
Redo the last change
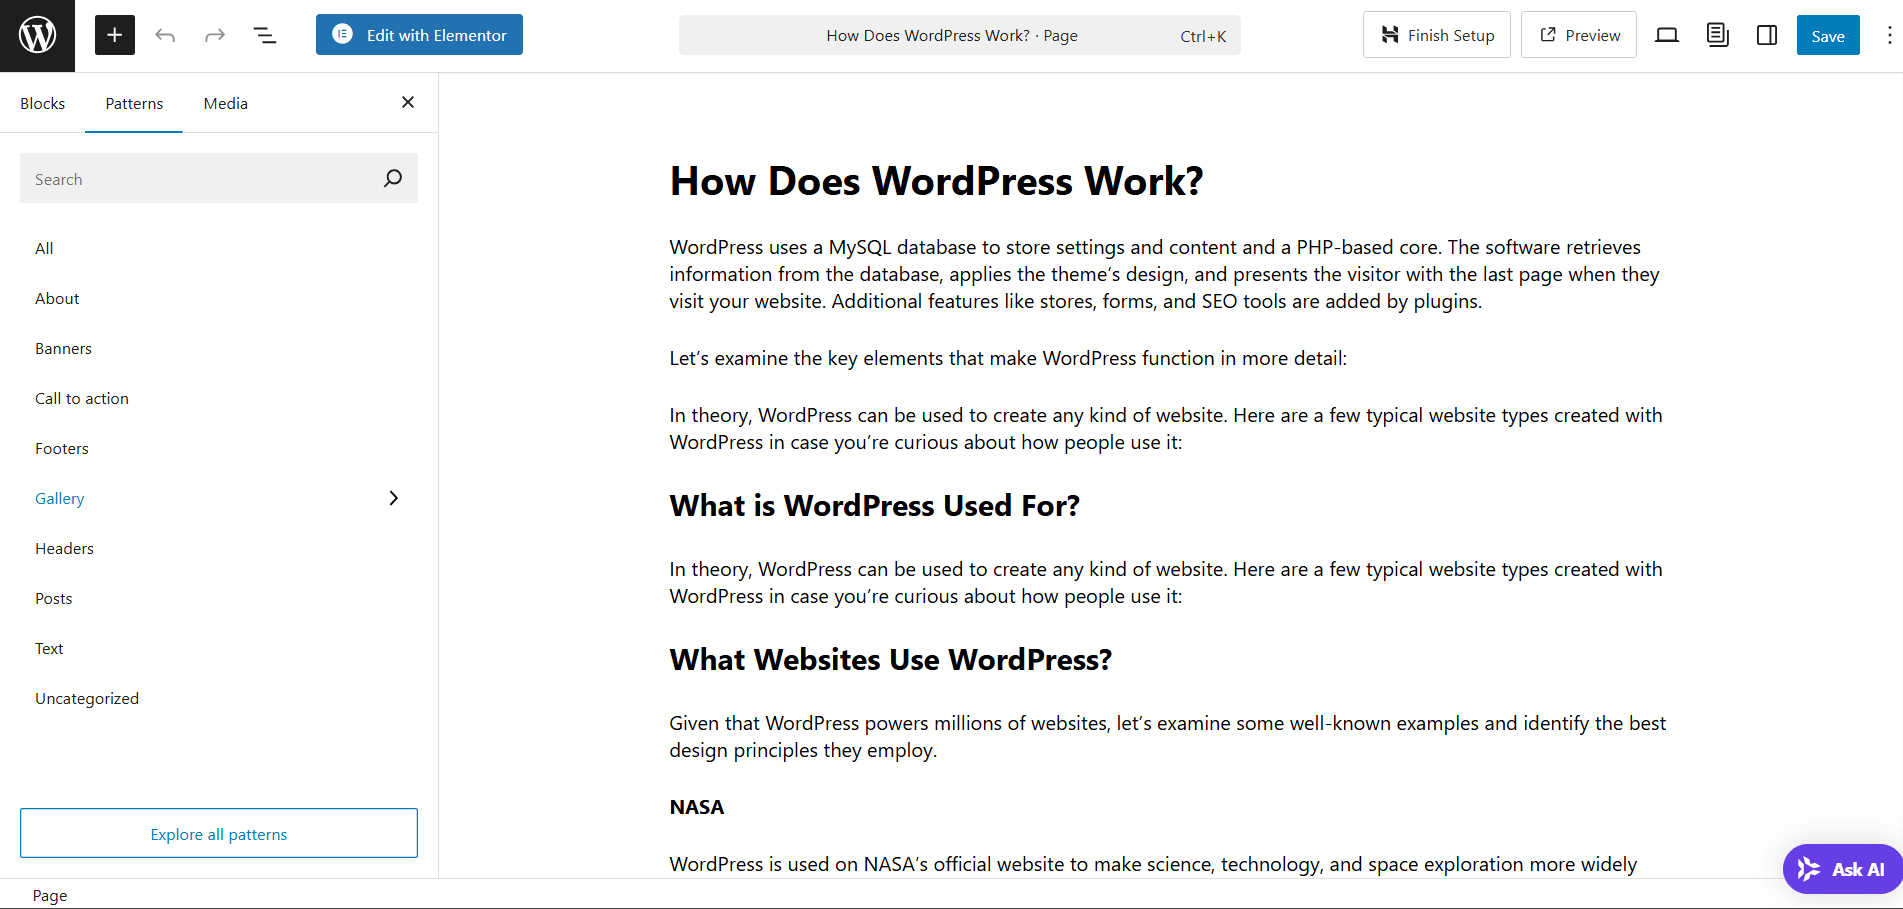click(x=215, y=35)
